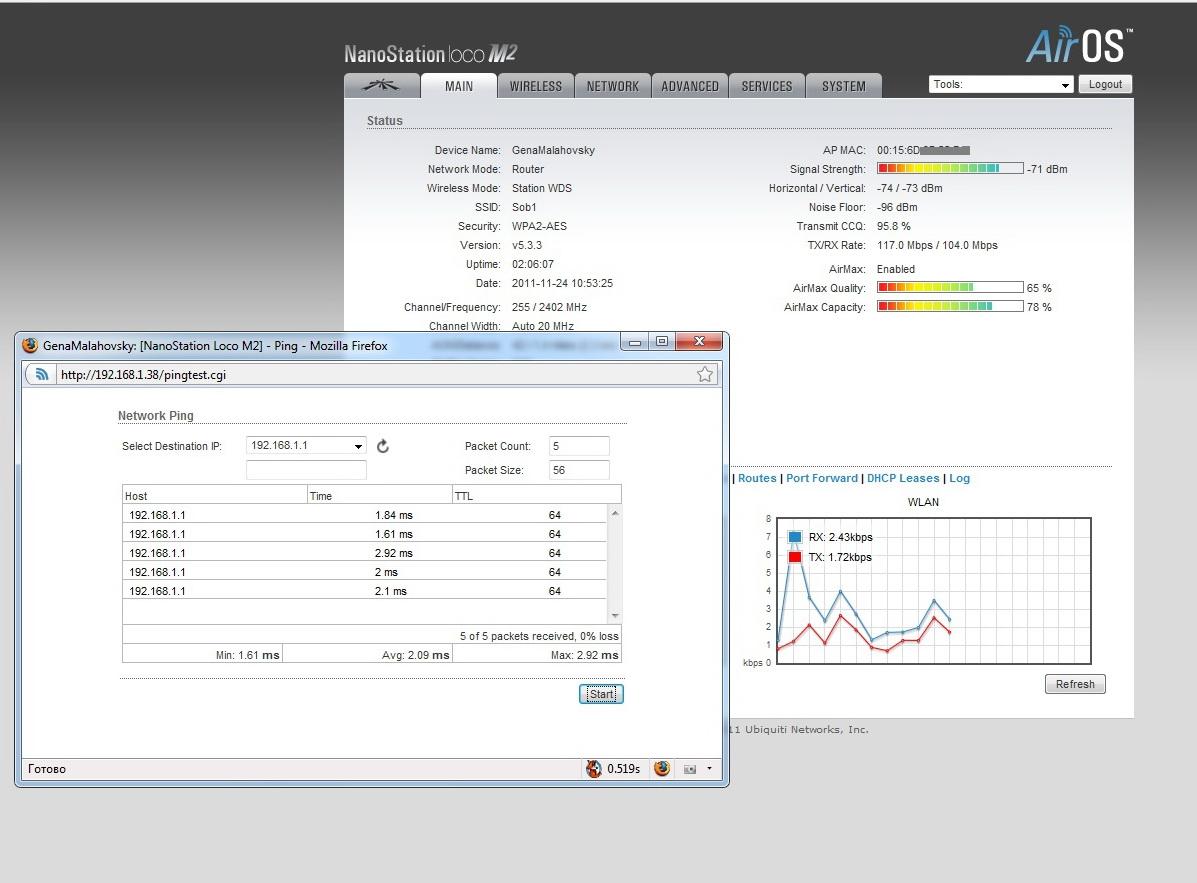
Task: Click the Firefox icon in the status bar
Action: (662, 769)
